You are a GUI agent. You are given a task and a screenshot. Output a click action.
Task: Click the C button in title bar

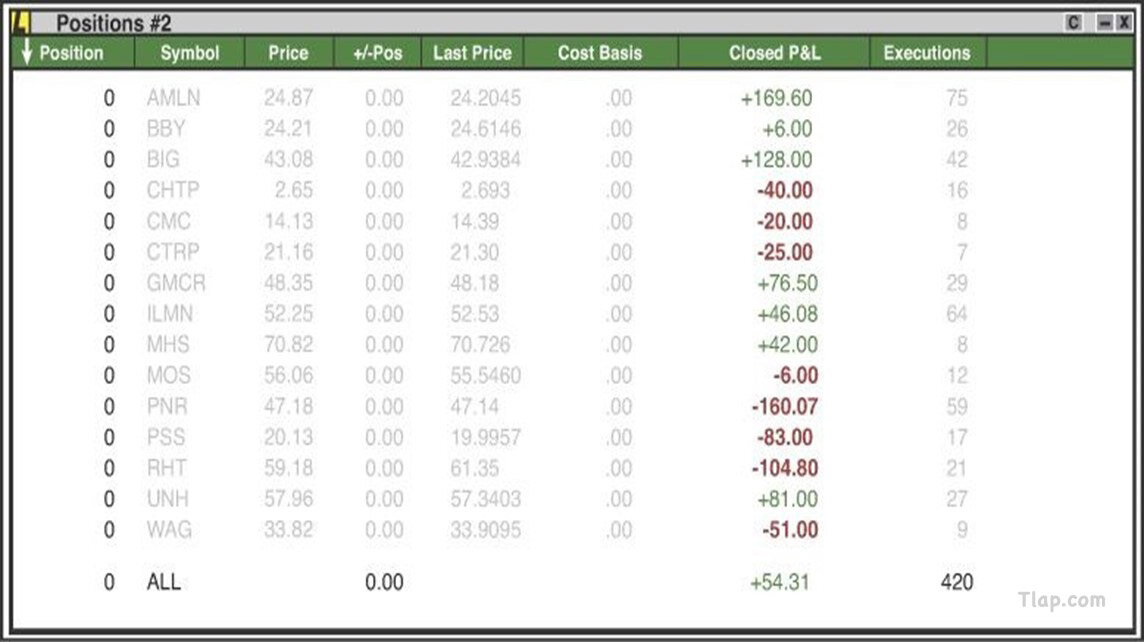click(1073, 23)
